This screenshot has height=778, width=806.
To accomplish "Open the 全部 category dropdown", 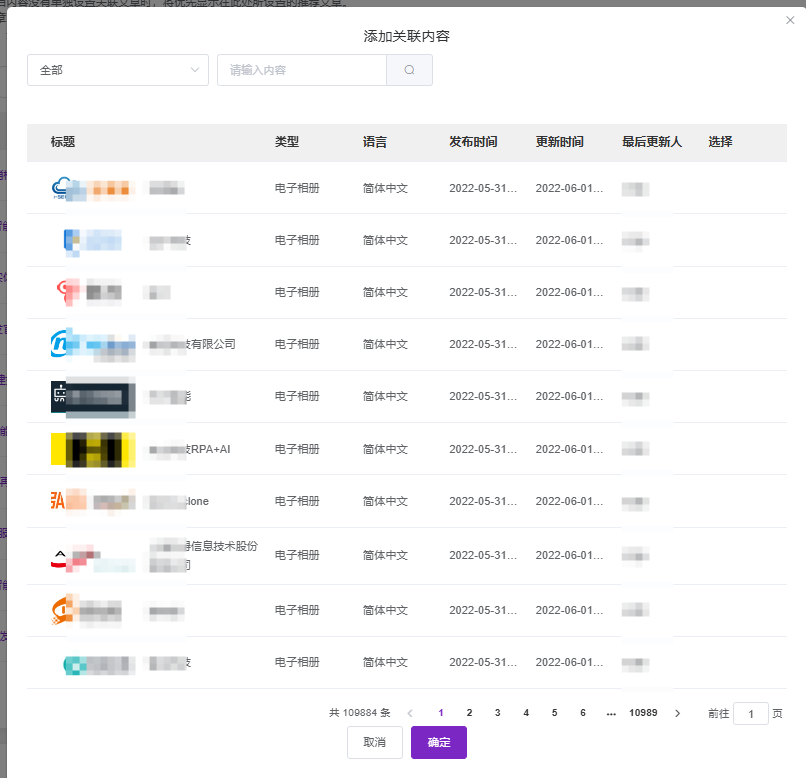I will (118, 70).
